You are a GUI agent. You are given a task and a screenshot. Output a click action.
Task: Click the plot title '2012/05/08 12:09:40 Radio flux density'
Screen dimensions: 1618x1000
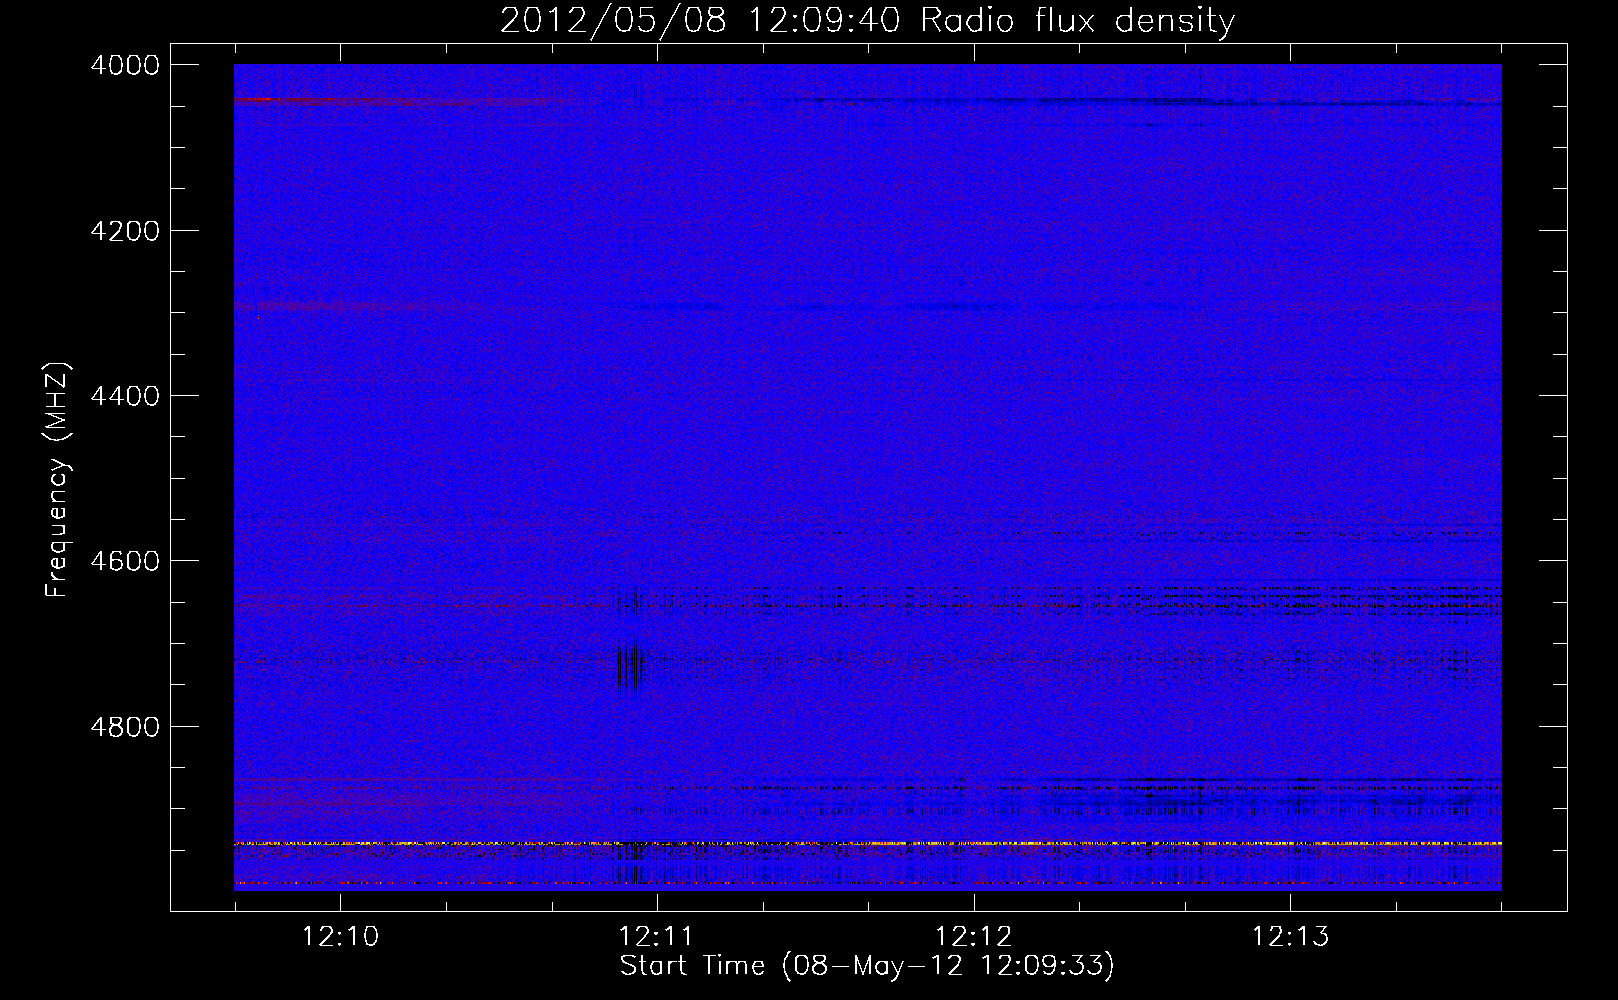click(867, 21)
